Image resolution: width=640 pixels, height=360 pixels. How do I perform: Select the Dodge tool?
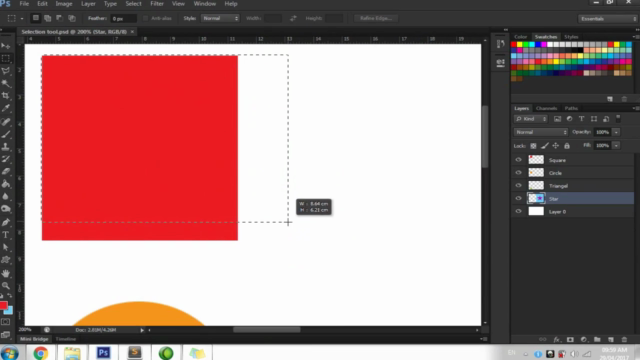[x=6, y=209]
